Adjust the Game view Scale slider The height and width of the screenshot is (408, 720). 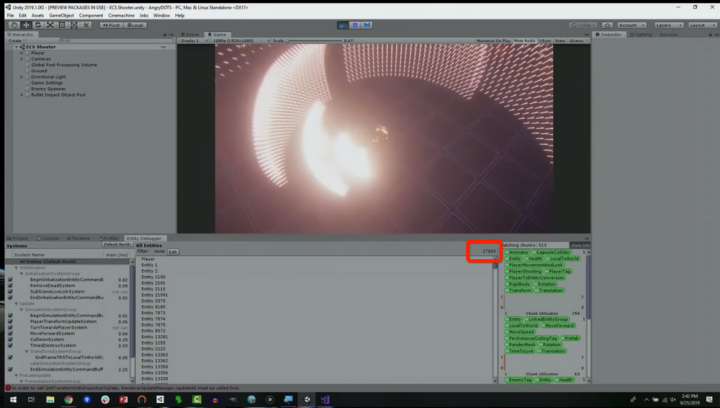[x=314, y=41]
